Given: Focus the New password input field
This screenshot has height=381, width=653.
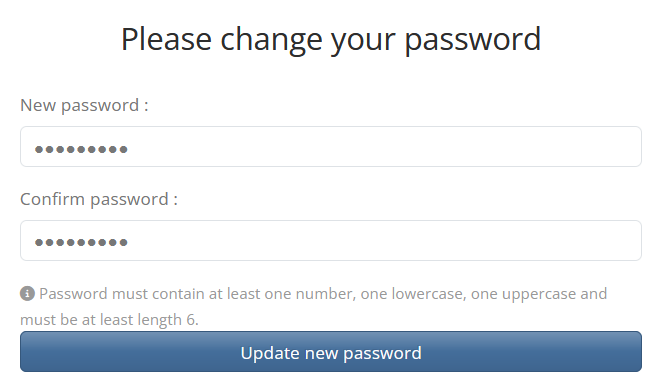Looking at the screenshot, I should pos(331,147).
